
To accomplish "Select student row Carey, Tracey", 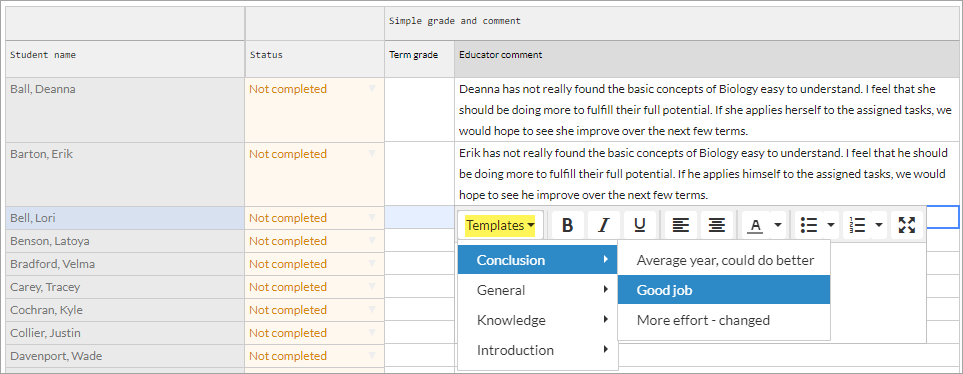I will [125, 287].
